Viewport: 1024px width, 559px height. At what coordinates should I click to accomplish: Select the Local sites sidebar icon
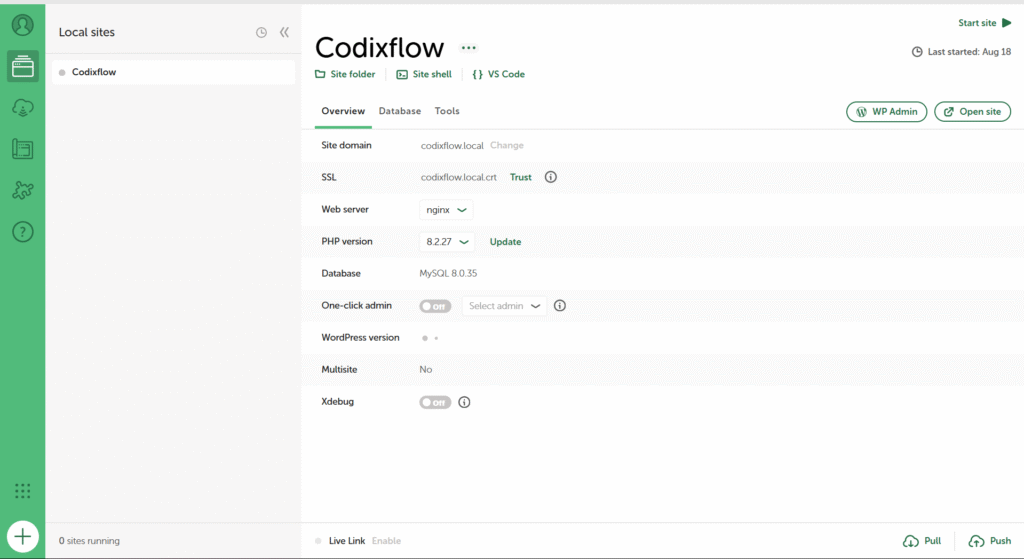[23, 66]
